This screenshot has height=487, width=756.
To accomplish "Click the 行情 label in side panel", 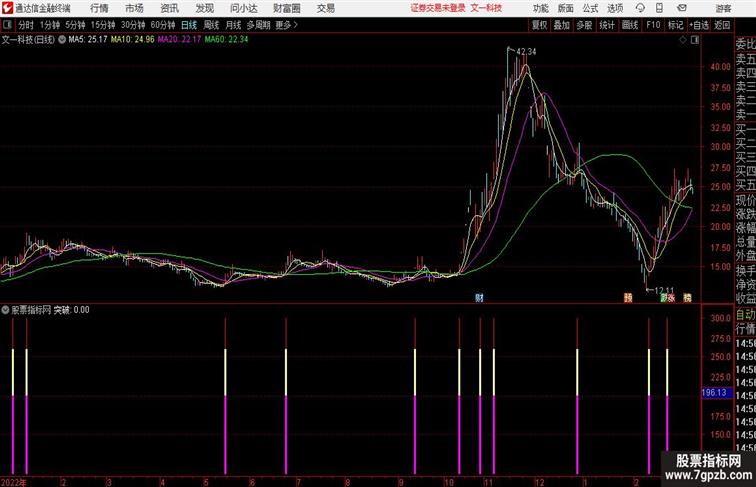I will (x=745, y=329).
